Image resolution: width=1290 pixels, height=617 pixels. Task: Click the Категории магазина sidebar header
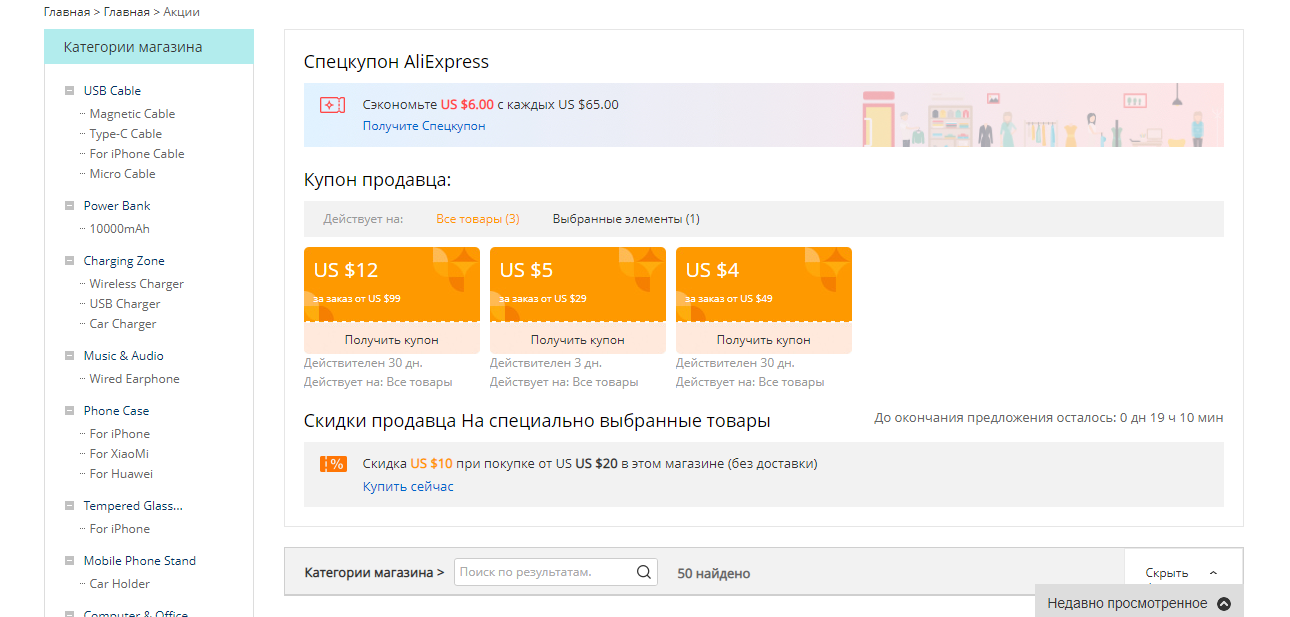pos(149,47)
